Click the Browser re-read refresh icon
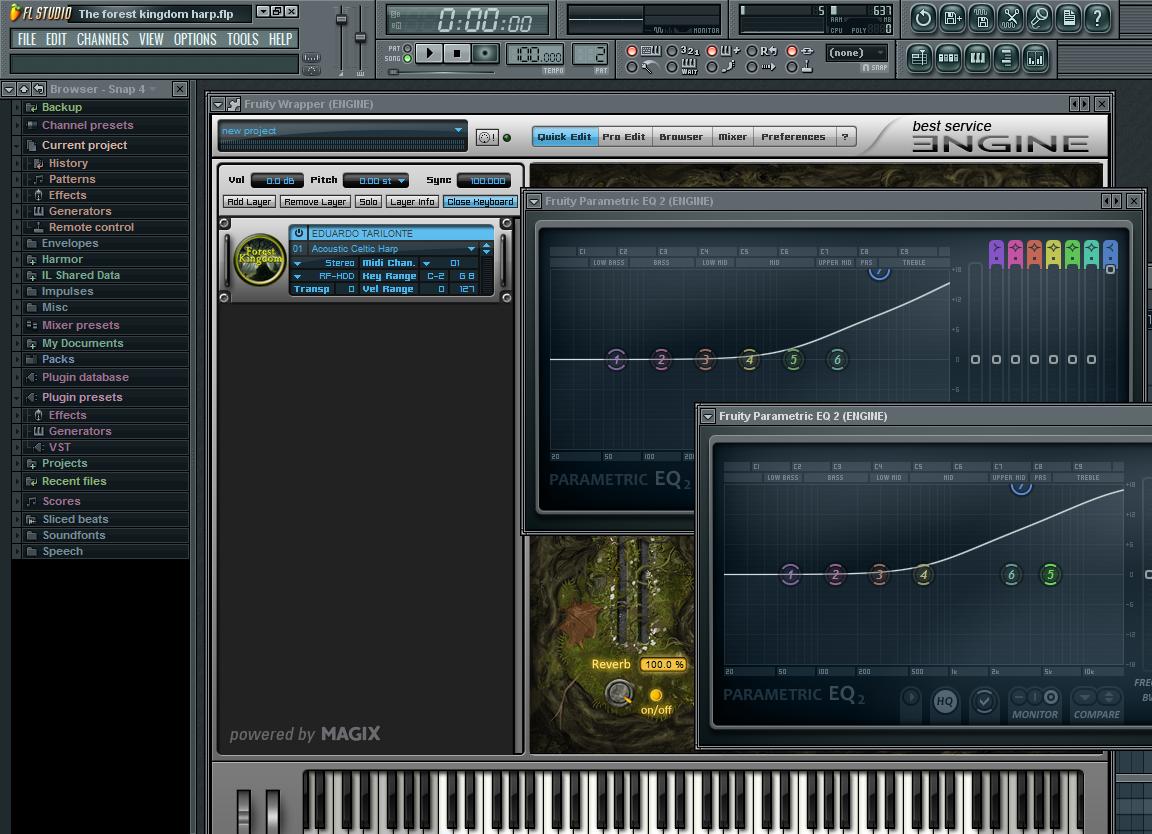 [38, 89]
